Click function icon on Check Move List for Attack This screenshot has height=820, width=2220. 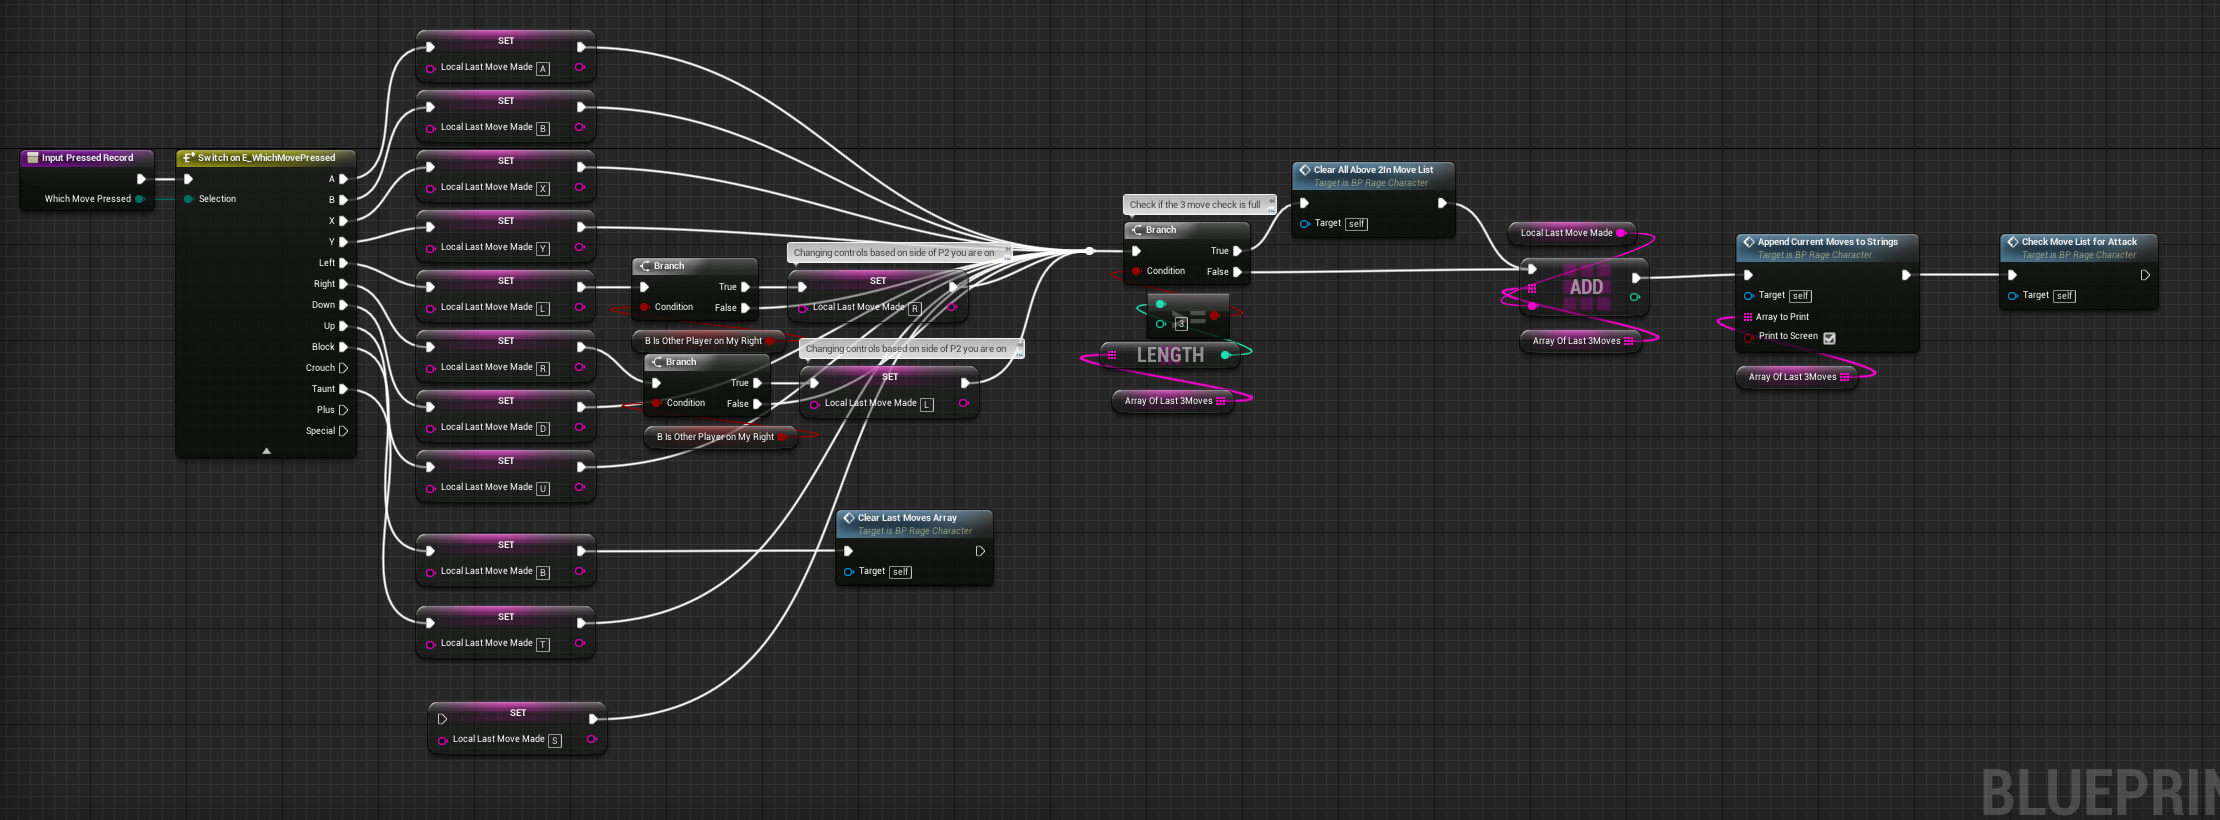(x=2013, y=242)
